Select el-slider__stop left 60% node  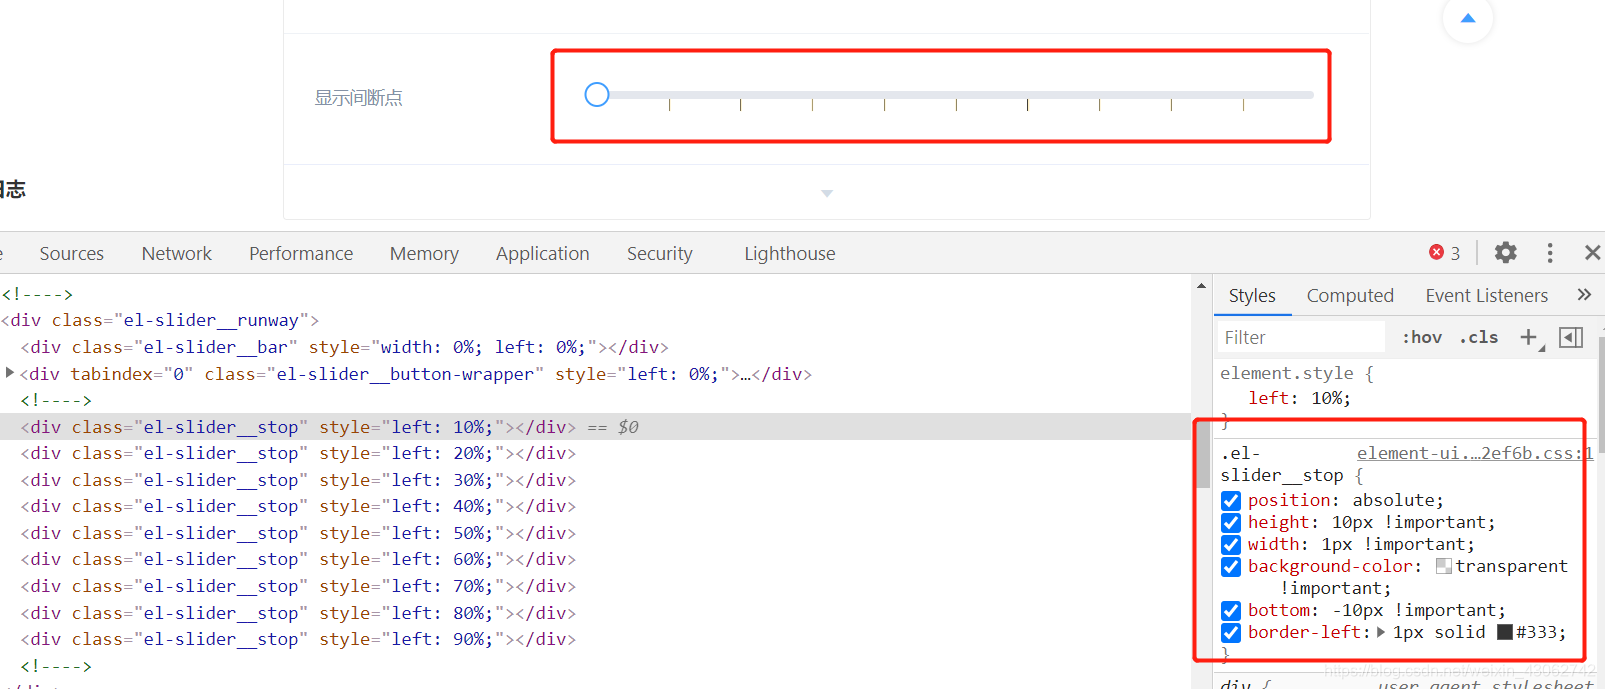click(298, 559)
